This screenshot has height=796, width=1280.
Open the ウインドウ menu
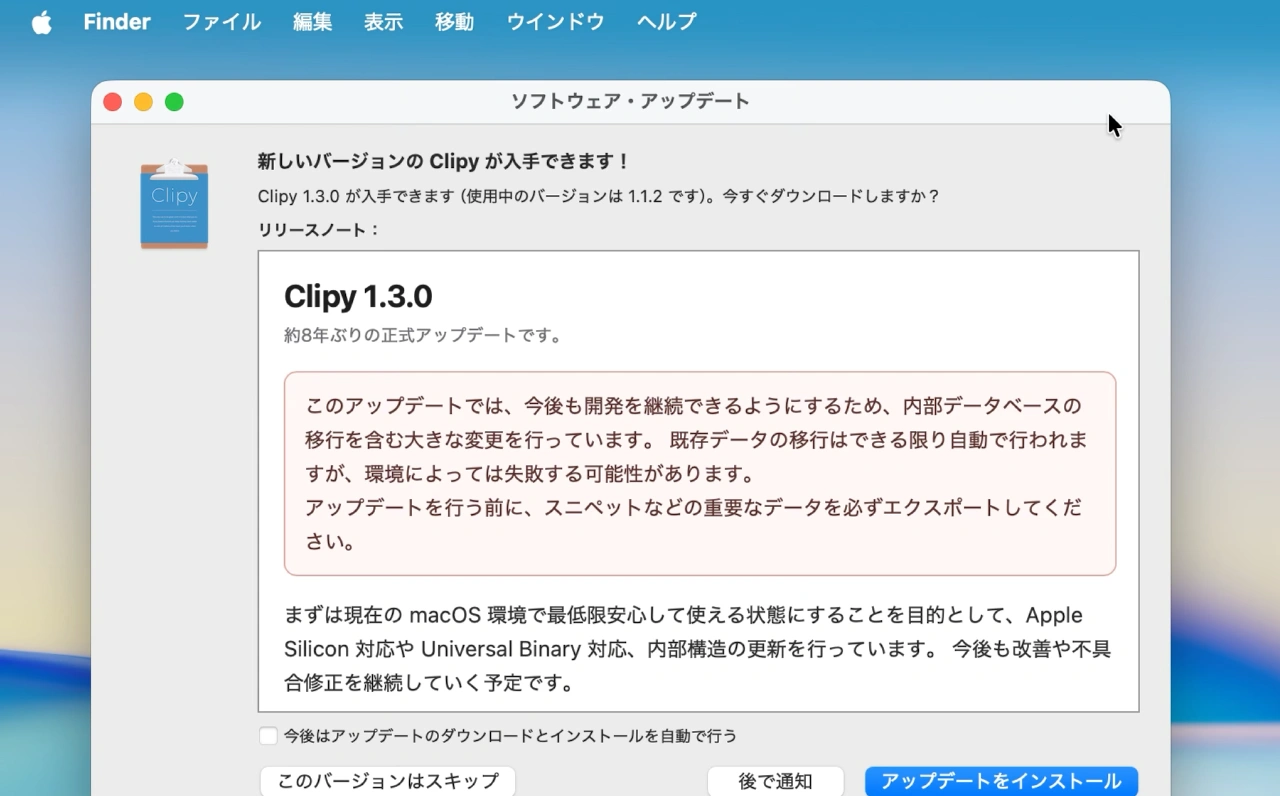[x=556, y=22]
